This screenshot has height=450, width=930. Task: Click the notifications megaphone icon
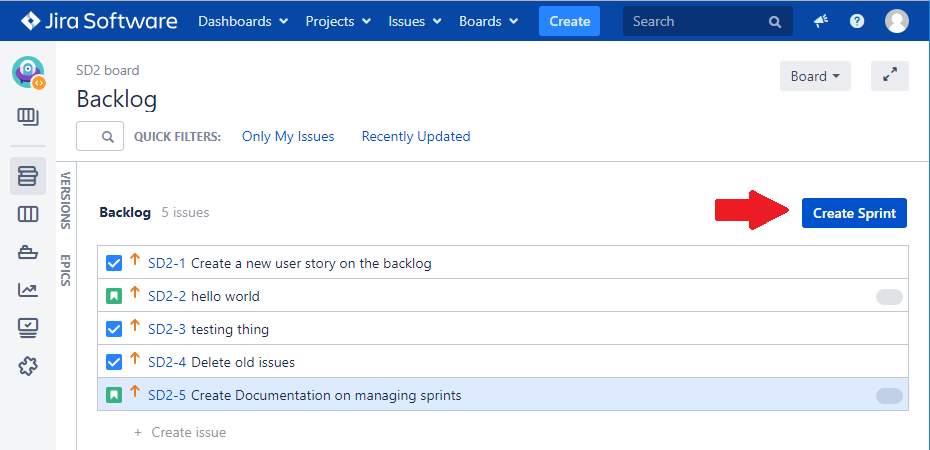pos(821,21)
